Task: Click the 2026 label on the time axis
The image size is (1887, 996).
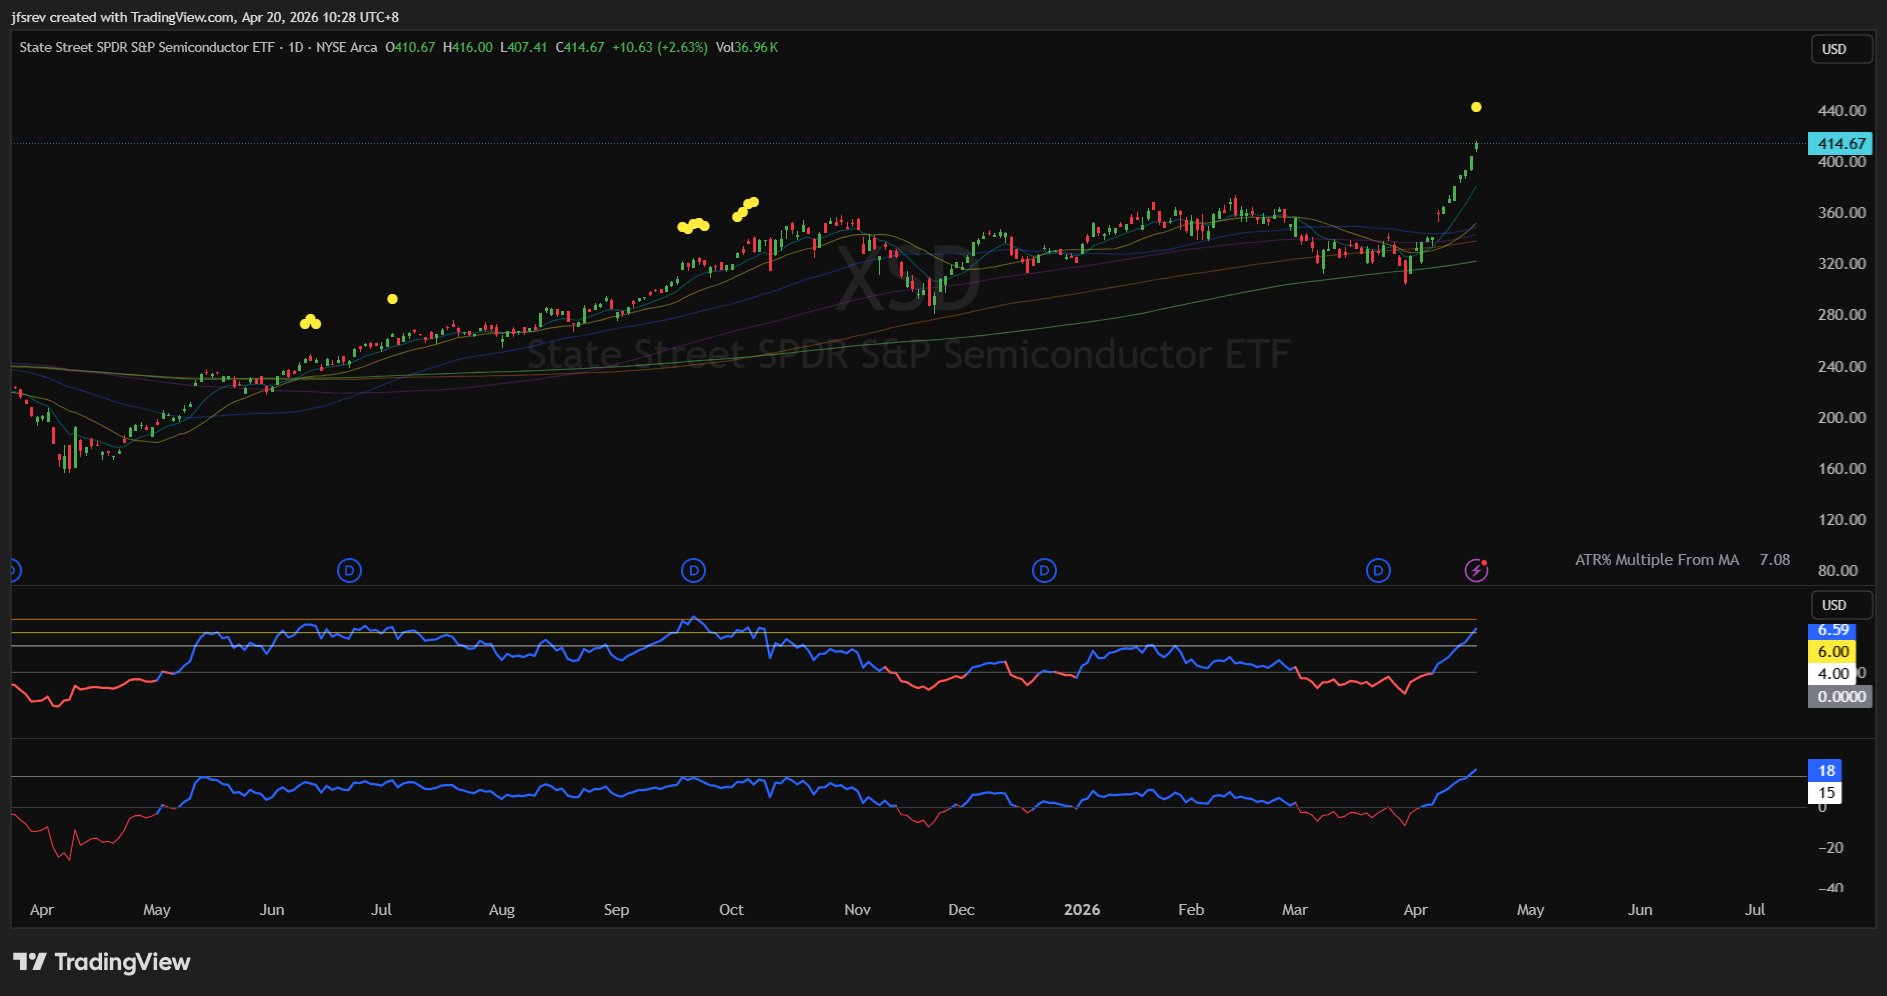Action: coord(1081,910)
